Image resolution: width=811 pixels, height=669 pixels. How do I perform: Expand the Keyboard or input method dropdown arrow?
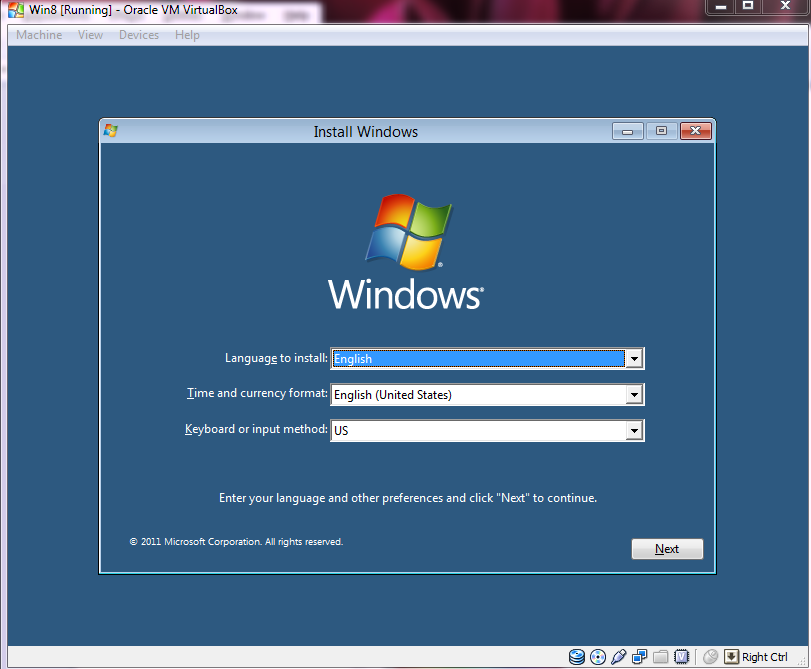tap(634, 430)
